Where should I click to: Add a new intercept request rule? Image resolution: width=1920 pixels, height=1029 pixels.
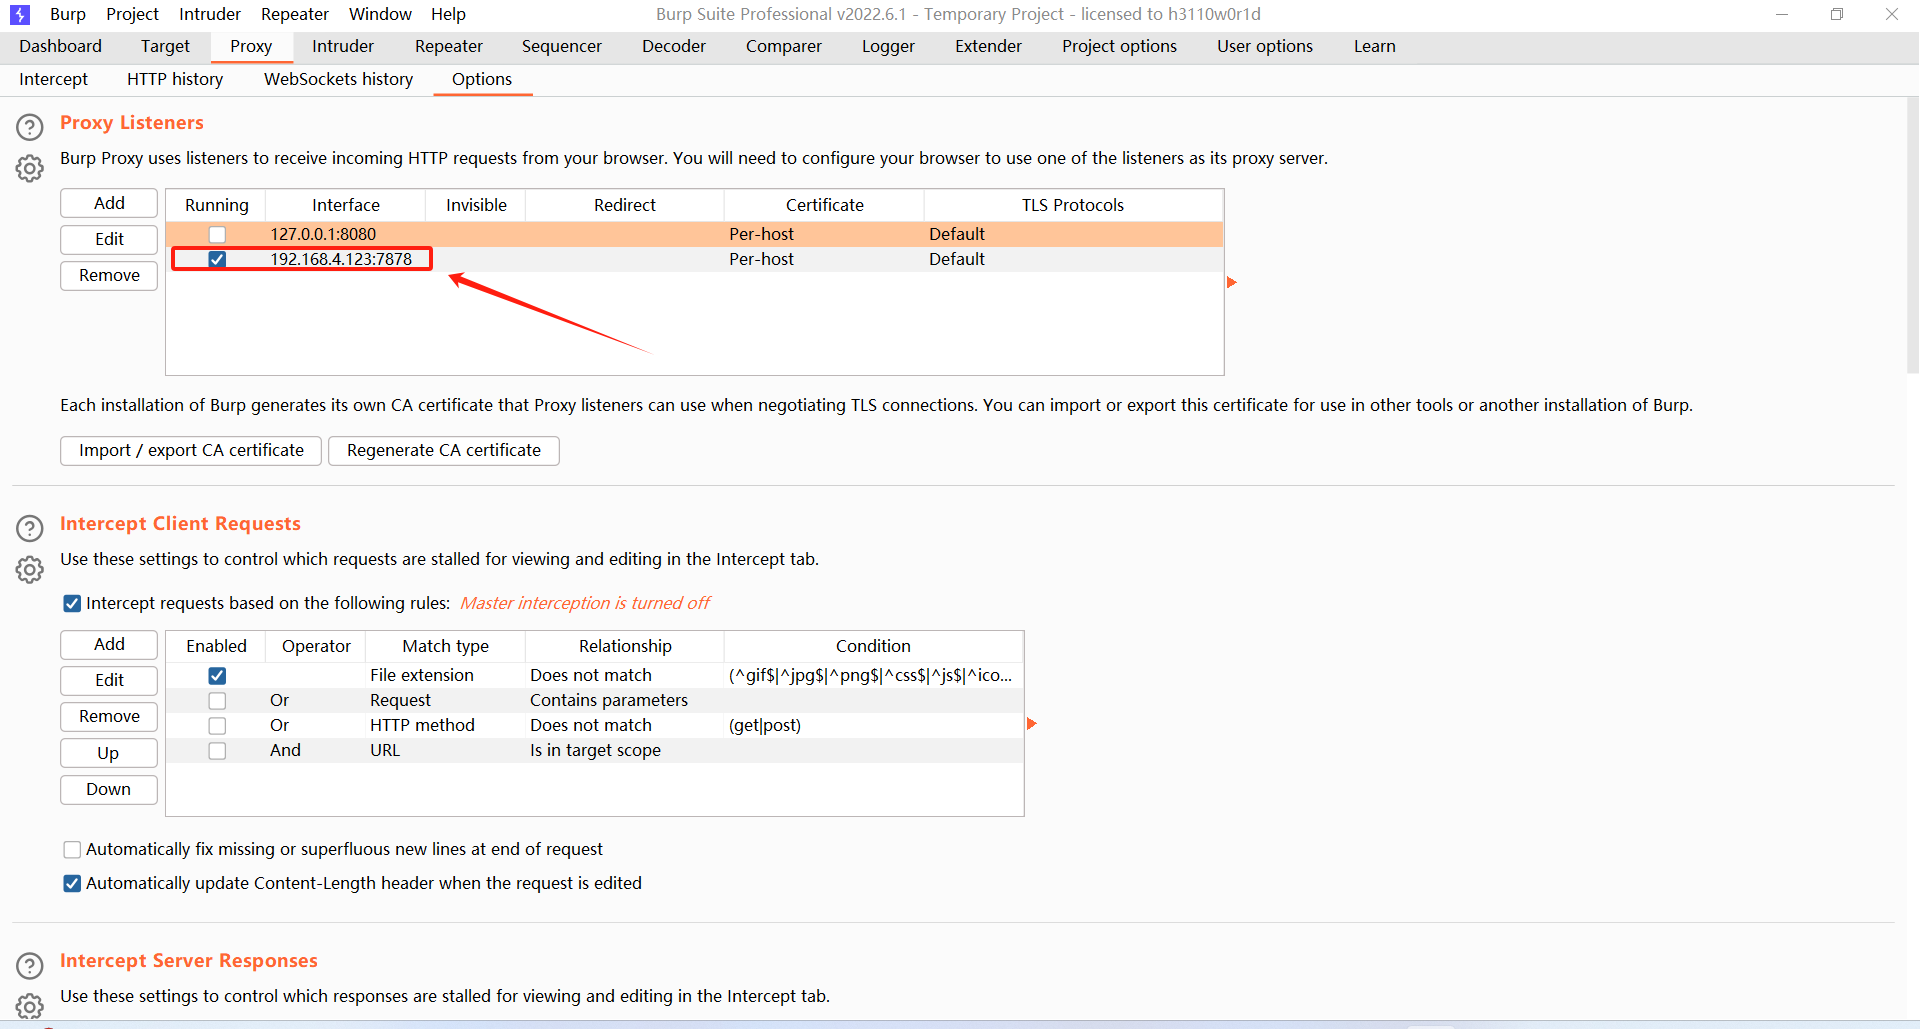point(109,644)
